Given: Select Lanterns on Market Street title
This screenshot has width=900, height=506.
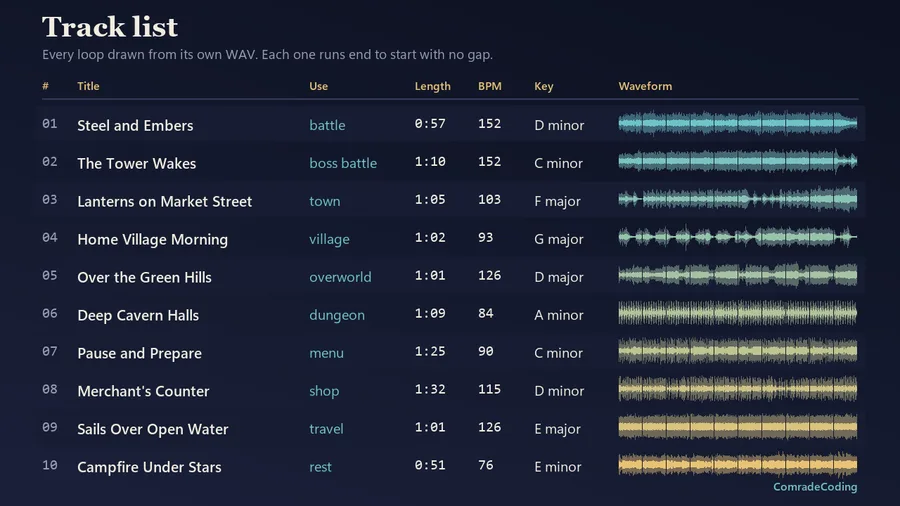Looking at the screenshot, I should (x=164, y=201).
